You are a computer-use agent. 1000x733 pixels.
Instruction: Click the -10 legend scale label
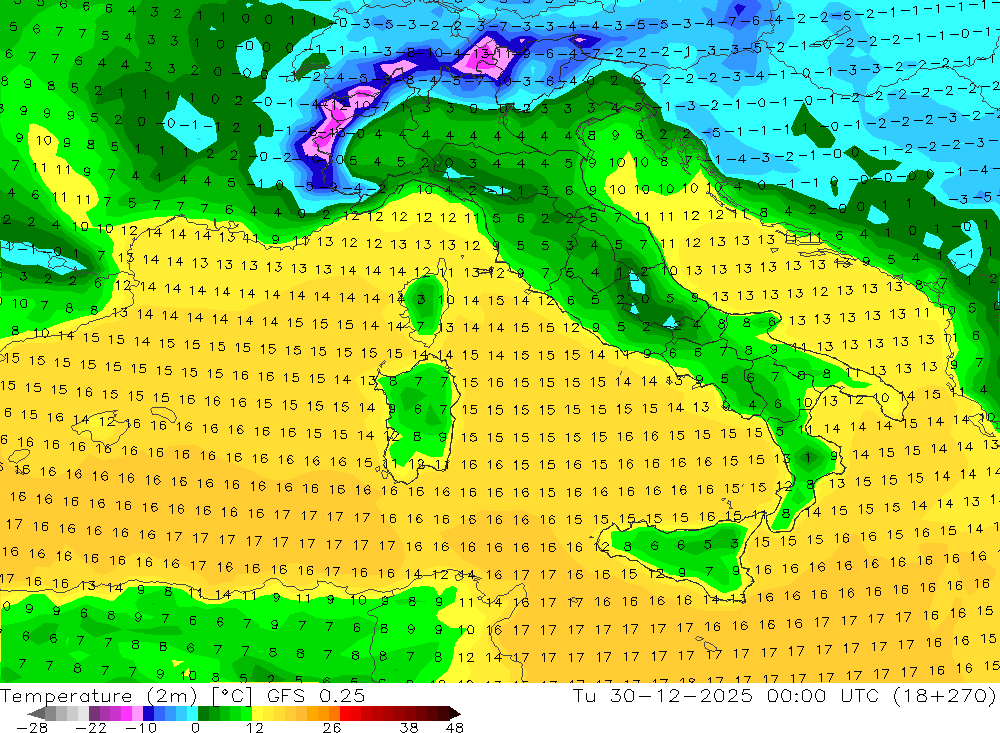coord(141,727)
